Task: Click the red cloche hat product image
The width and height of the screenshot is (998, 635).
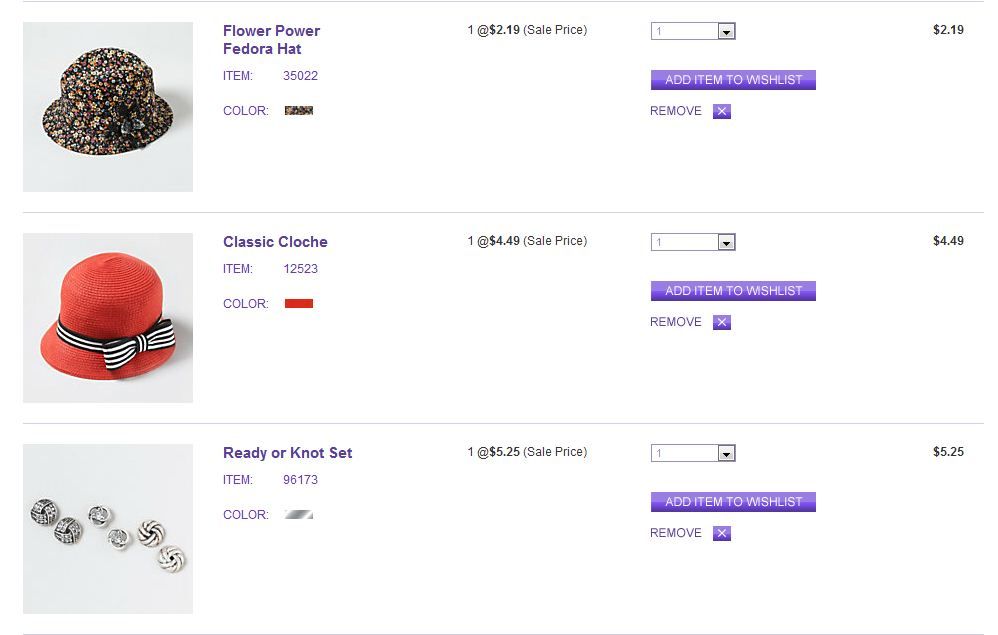Action: click(108, 318)
